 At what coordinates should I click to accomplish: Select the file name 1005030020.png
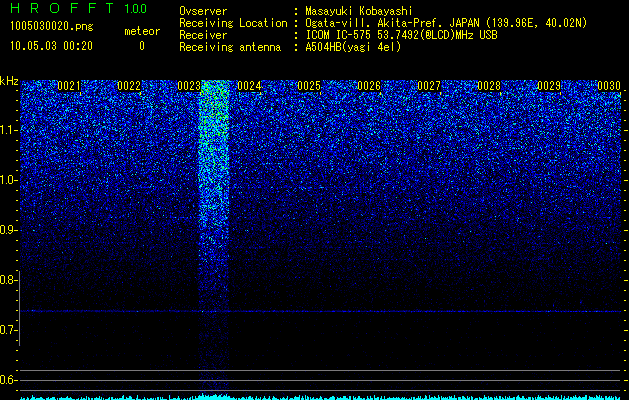pos(52,27)
